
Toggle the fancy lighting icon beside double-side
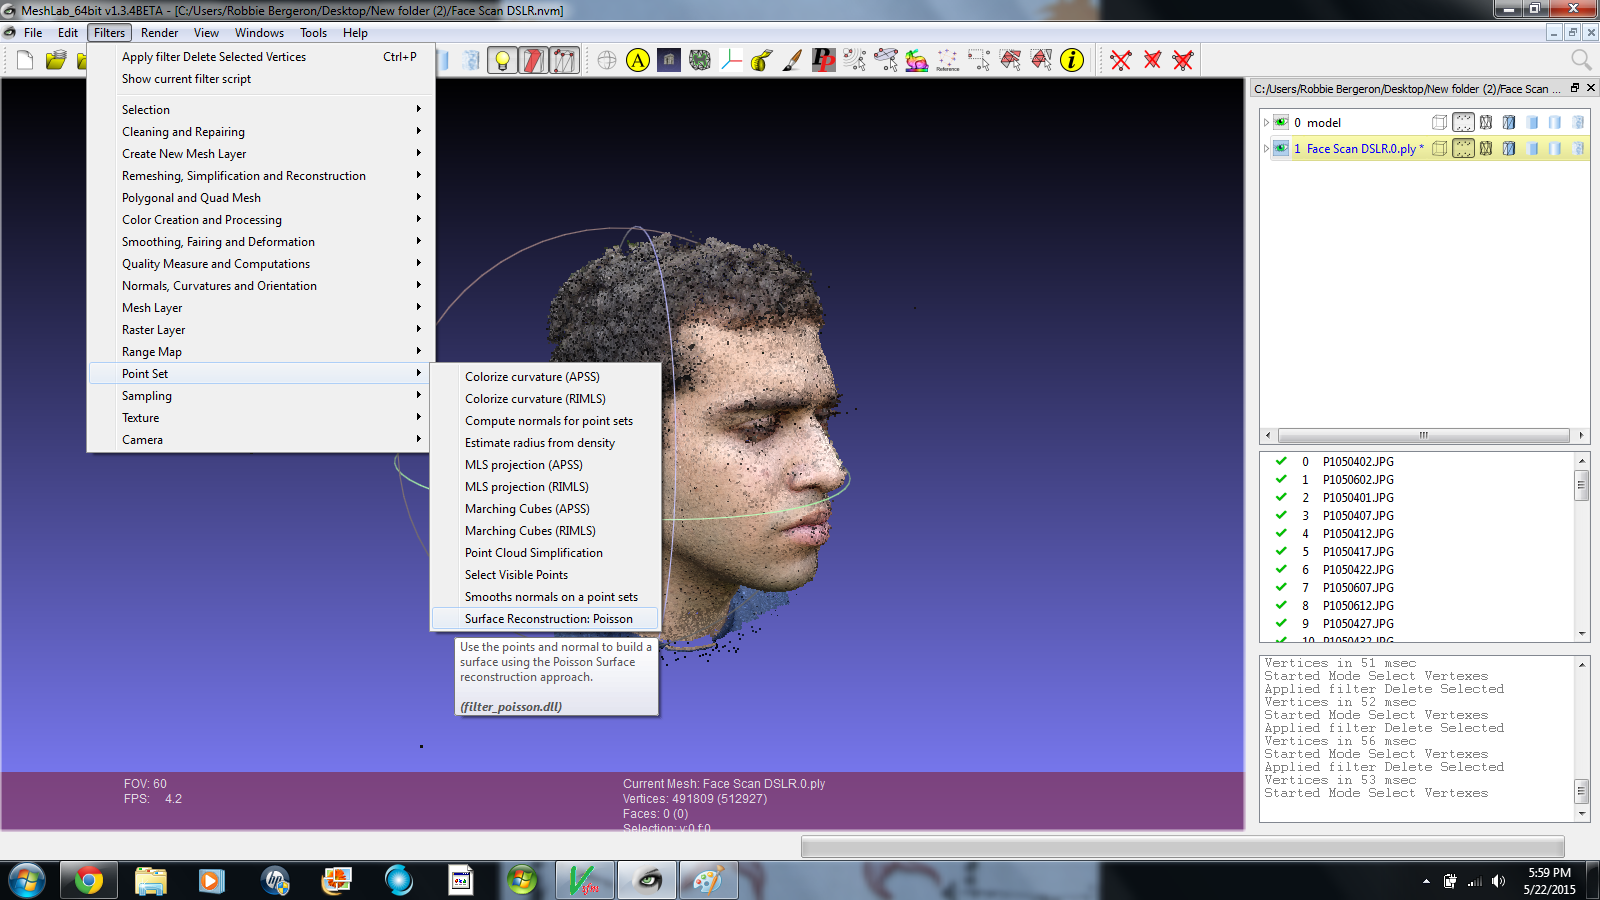click(x=564, y=60)
